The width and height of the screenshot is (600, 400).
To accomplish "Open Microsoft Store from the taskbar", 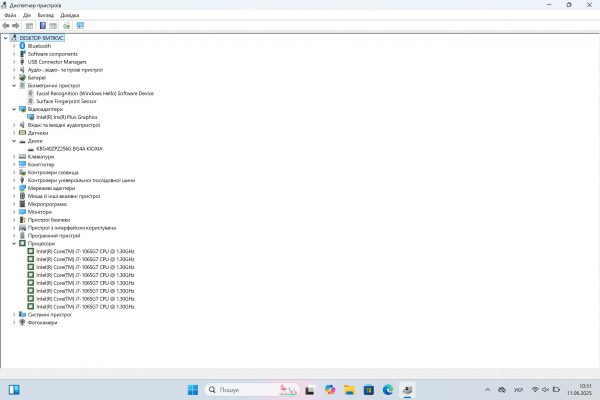I will point(369,390).
